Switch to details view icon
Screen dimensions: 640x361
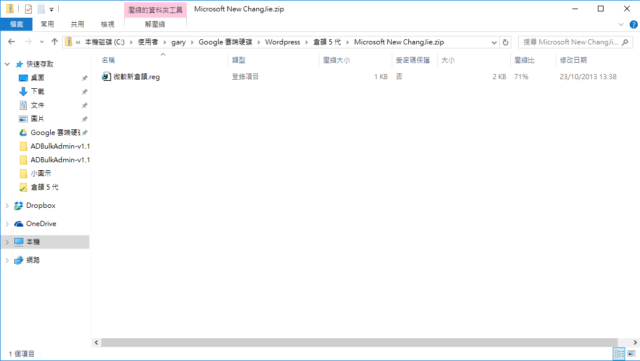click(619, 353)
